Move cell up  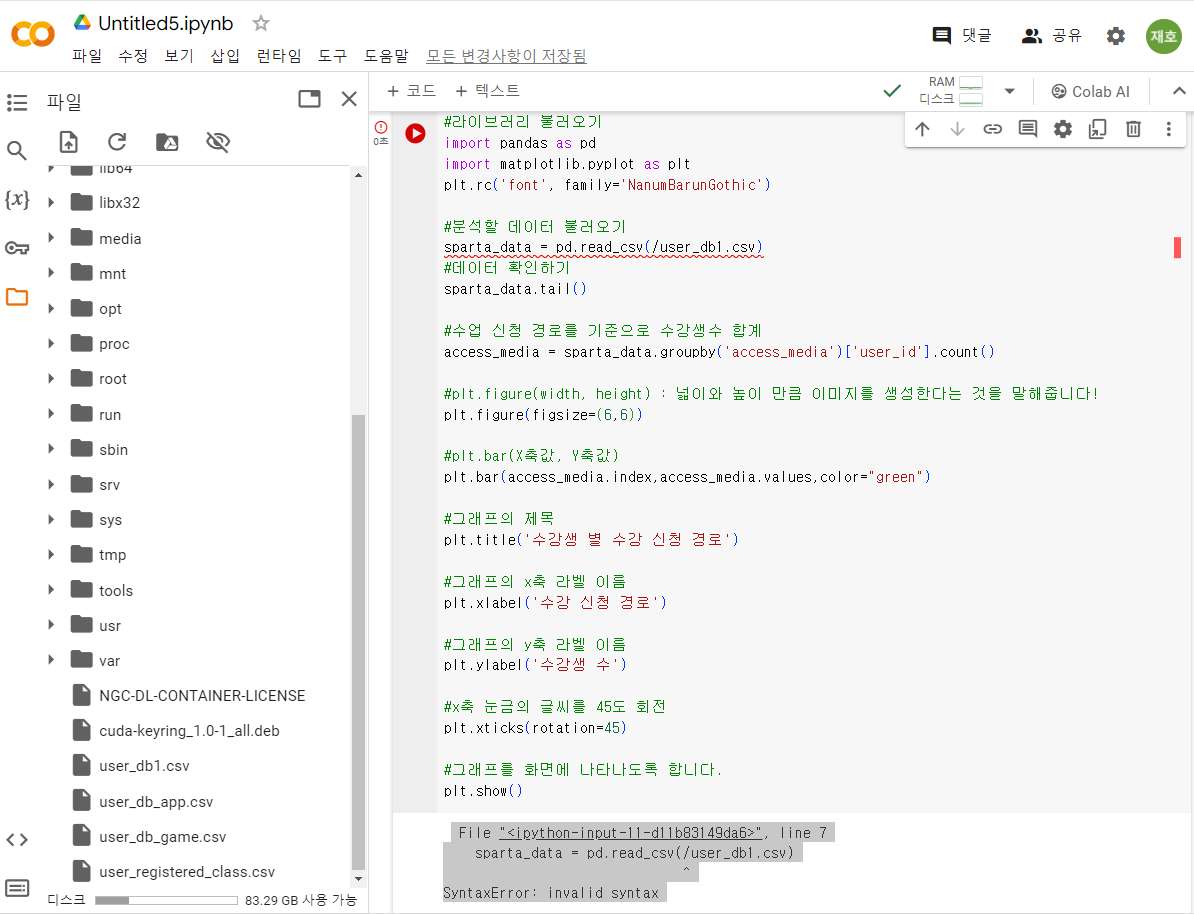pyautogui.click(x=922, y=129)
